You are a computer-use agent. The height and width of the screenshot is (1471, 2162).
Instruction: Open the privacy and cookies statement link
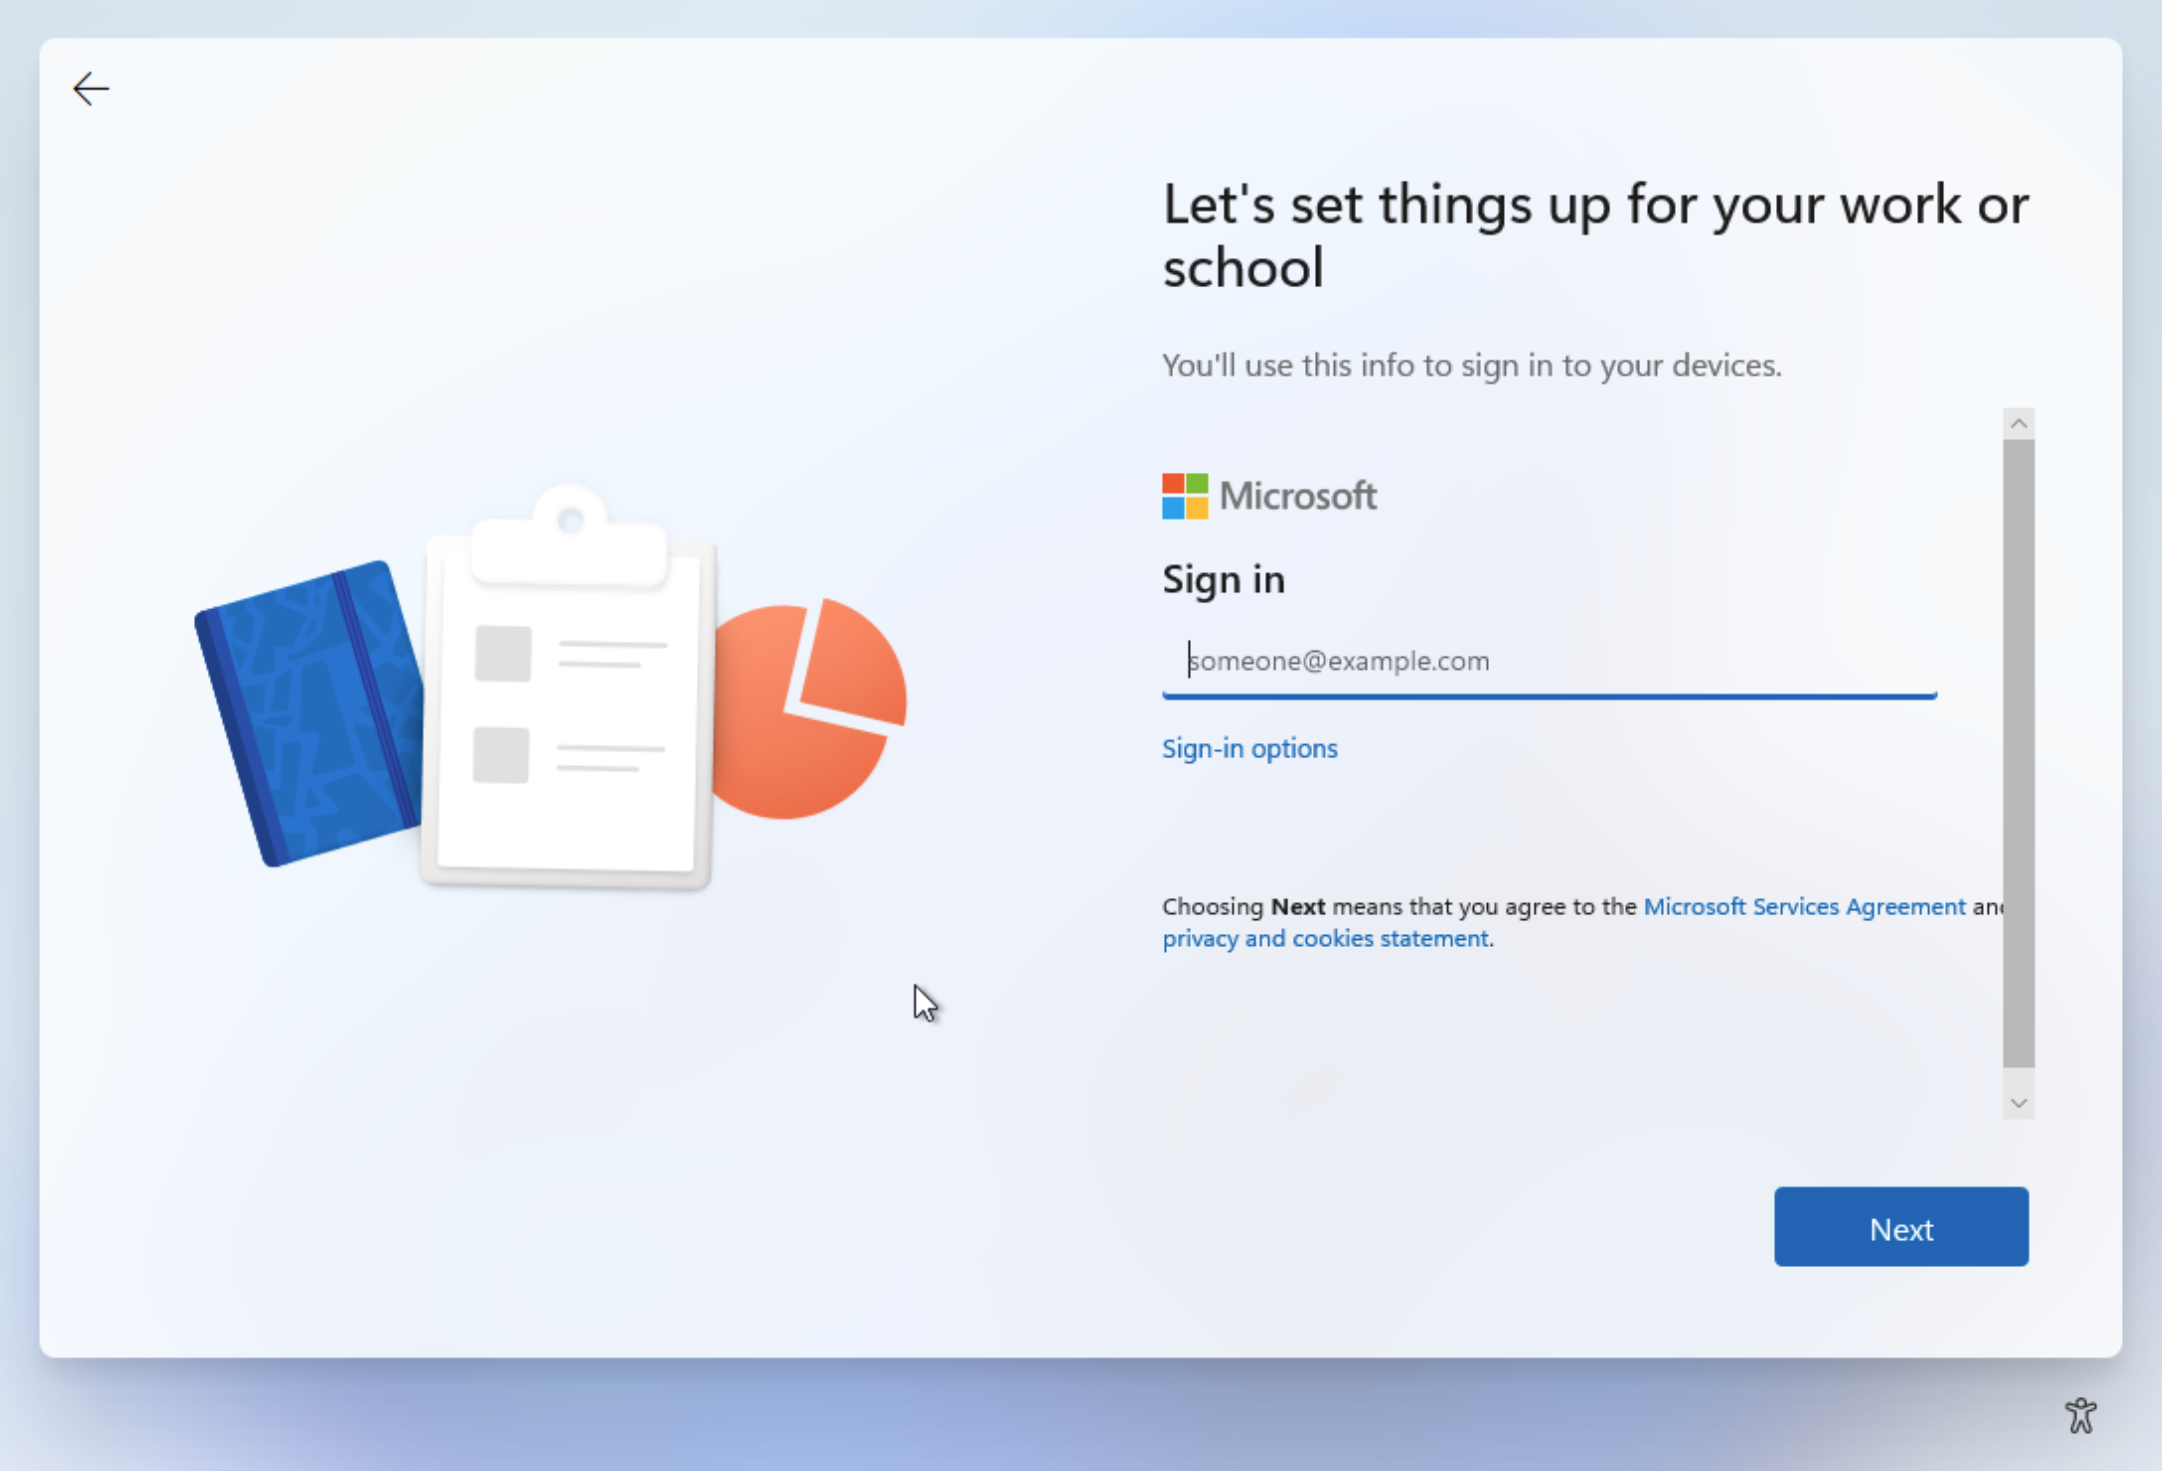tap(1325, 938)
